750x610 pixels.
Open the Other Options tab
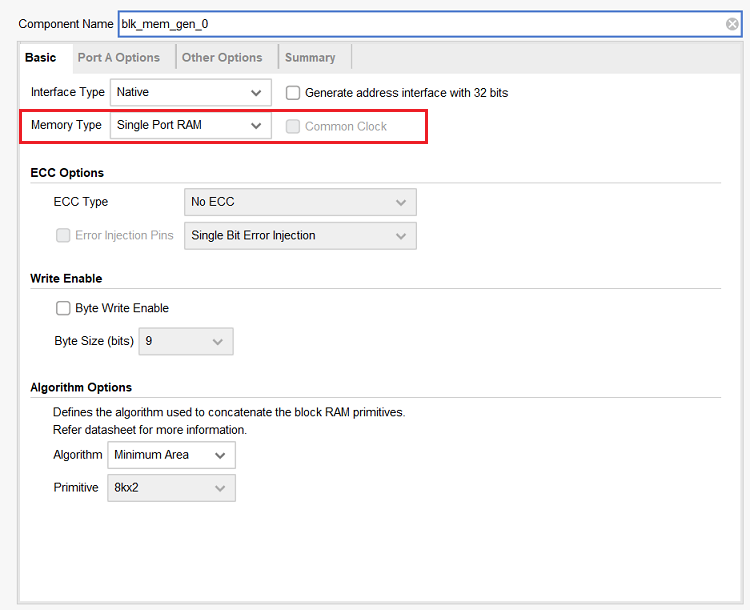[x=222, y=58]
